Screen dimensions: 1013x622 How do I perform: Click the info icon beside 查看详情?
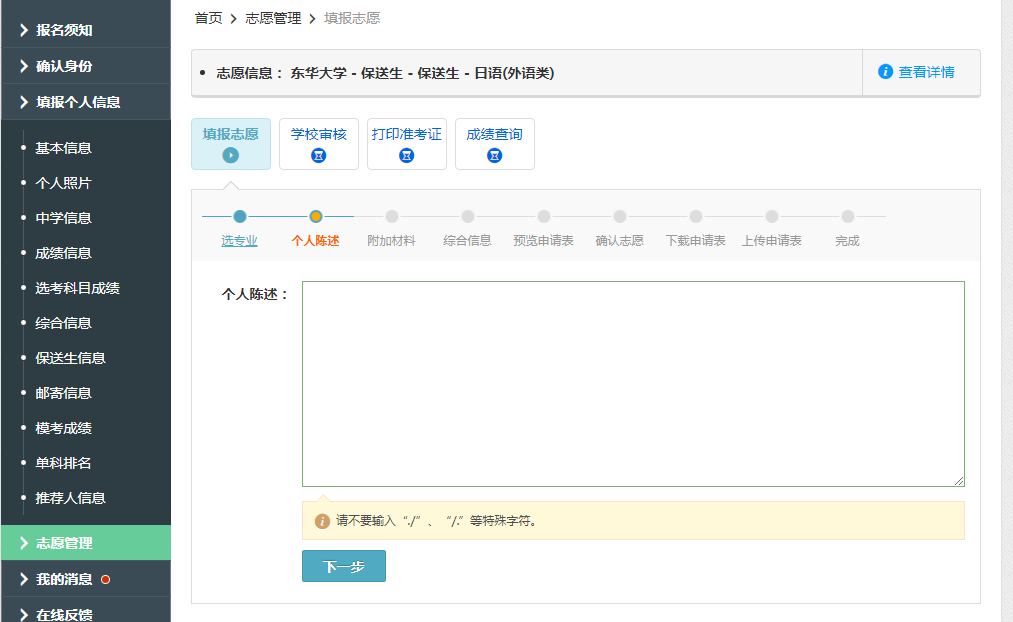coord(885,72)
